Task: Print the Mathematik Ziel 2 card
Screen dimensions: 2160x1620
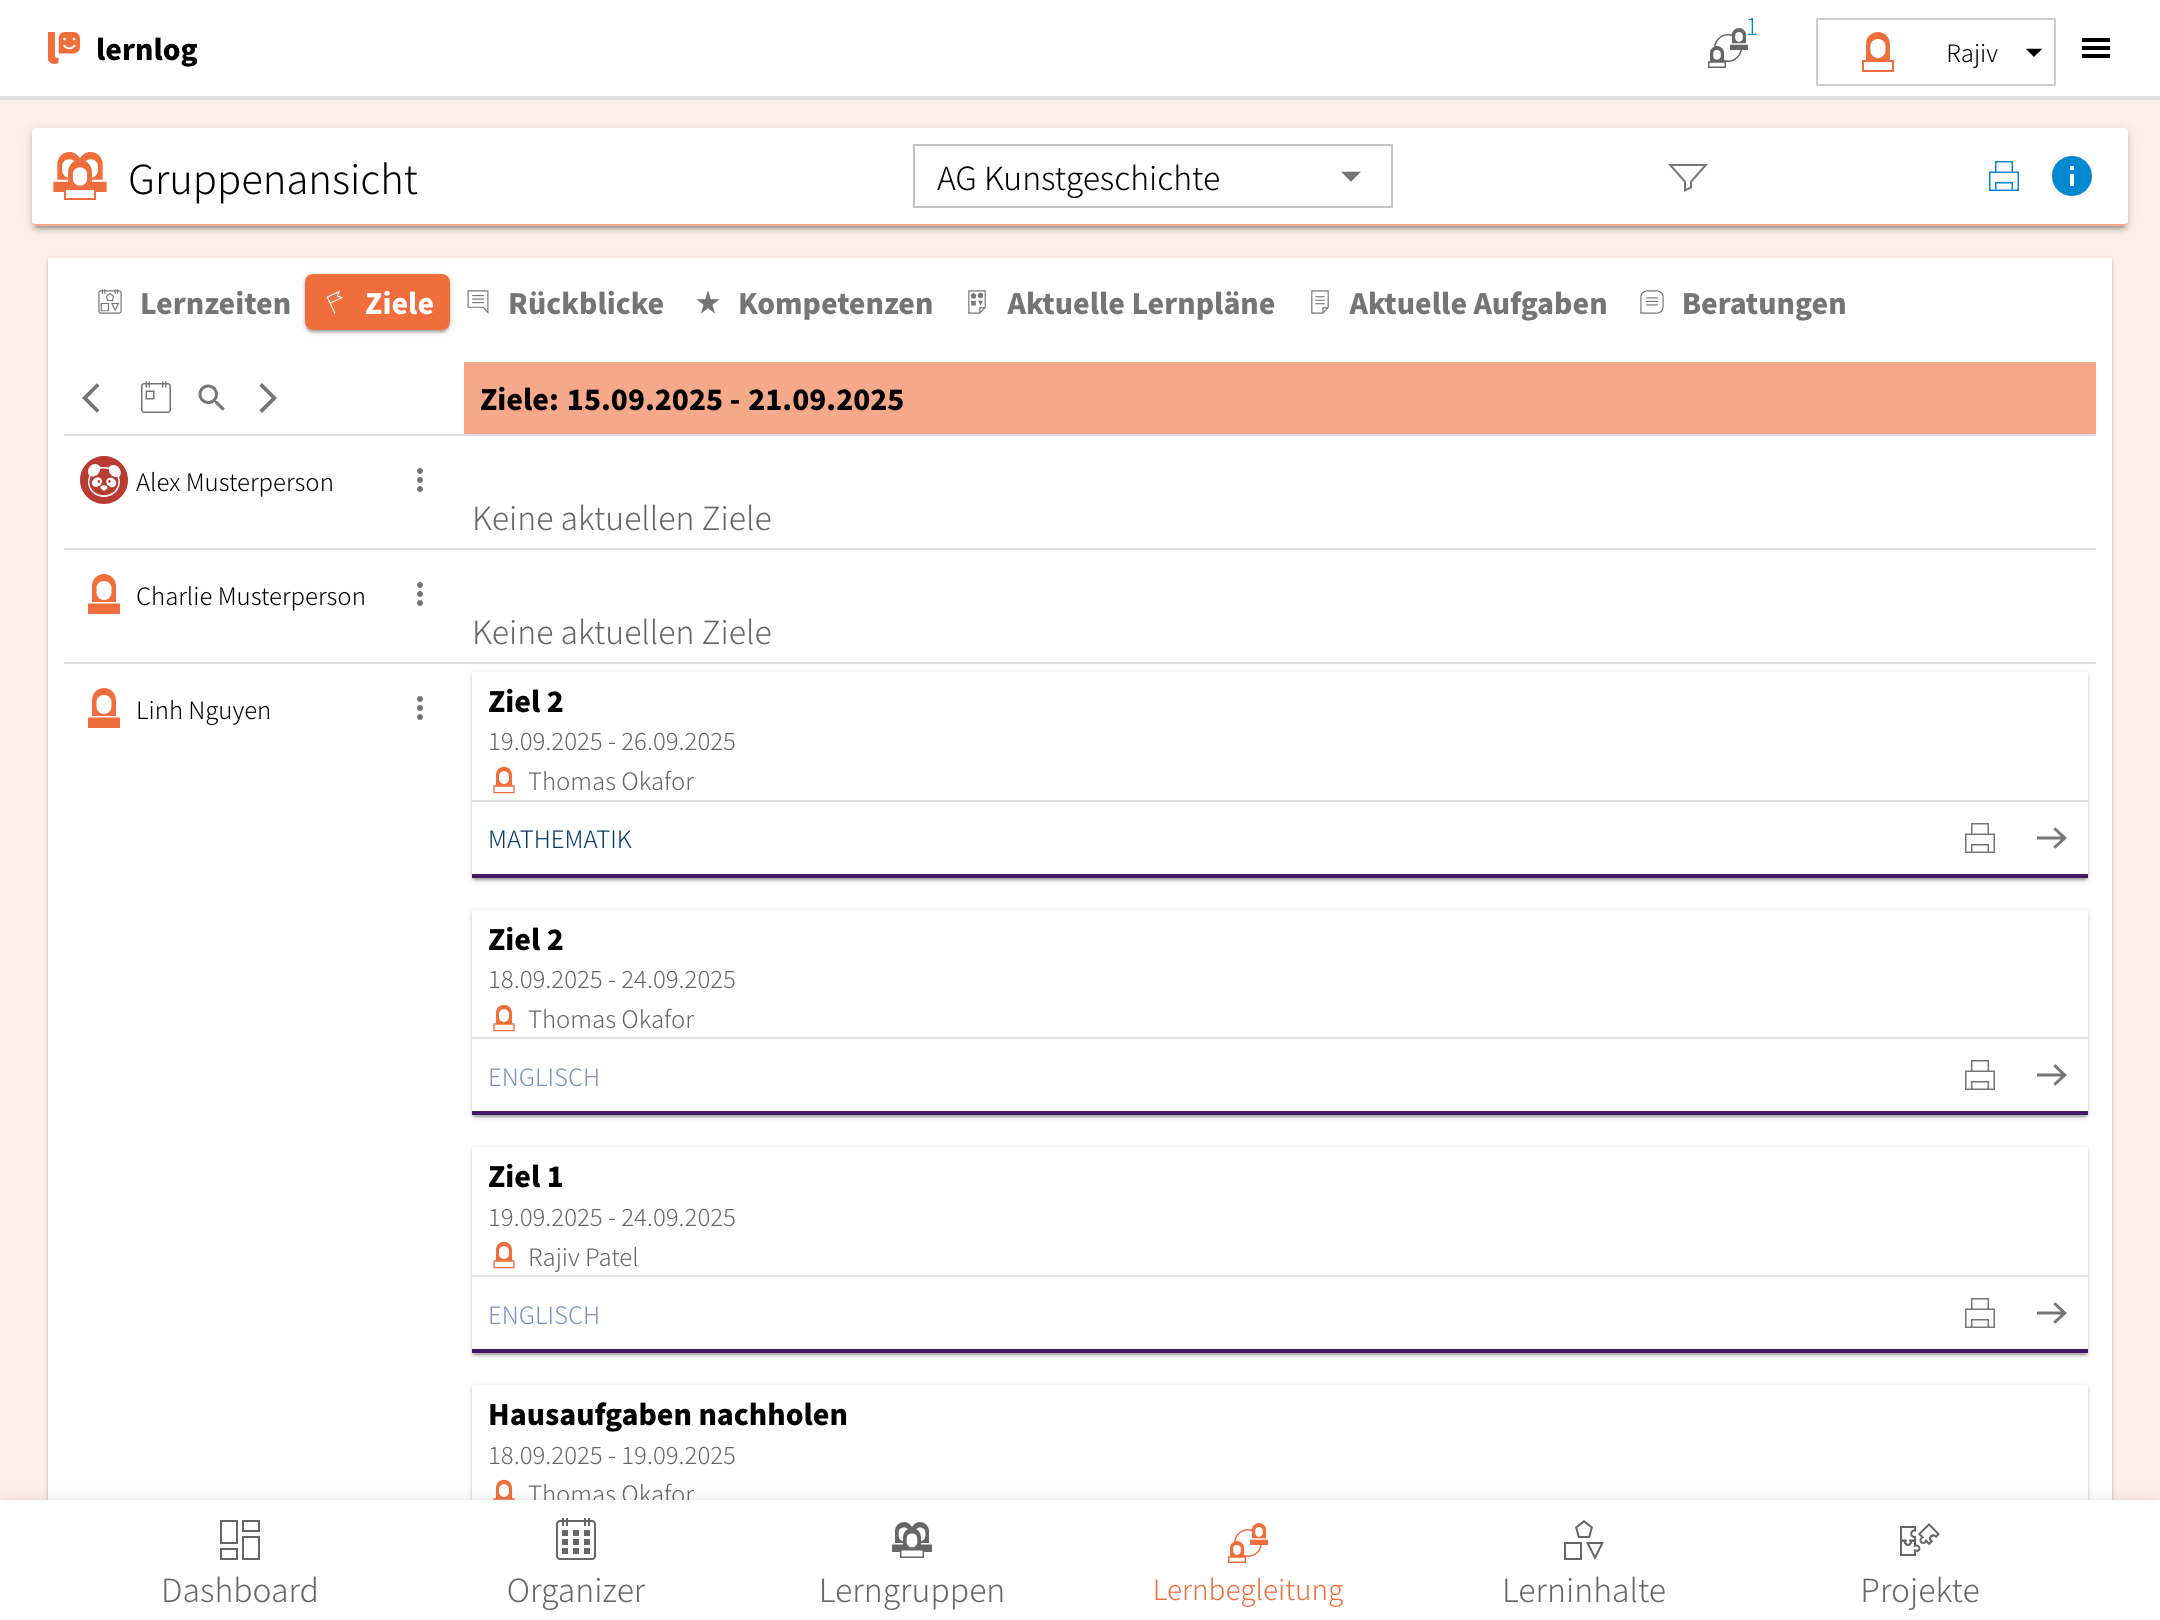Action: coord(1979,838)
